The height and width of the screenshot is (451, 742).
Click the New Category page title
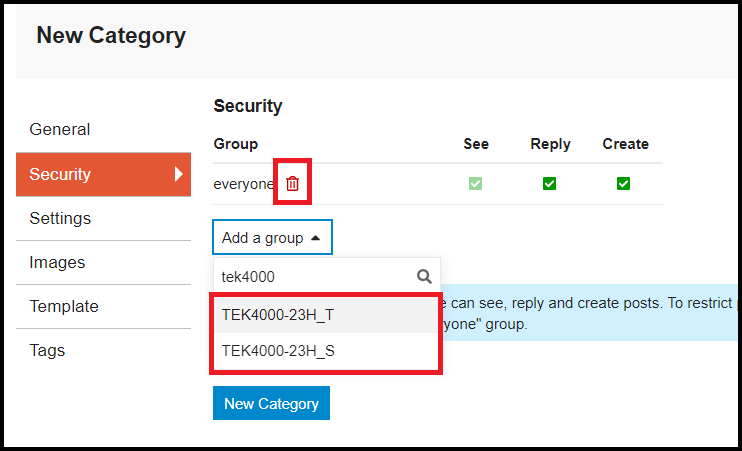tap(111, 35)
